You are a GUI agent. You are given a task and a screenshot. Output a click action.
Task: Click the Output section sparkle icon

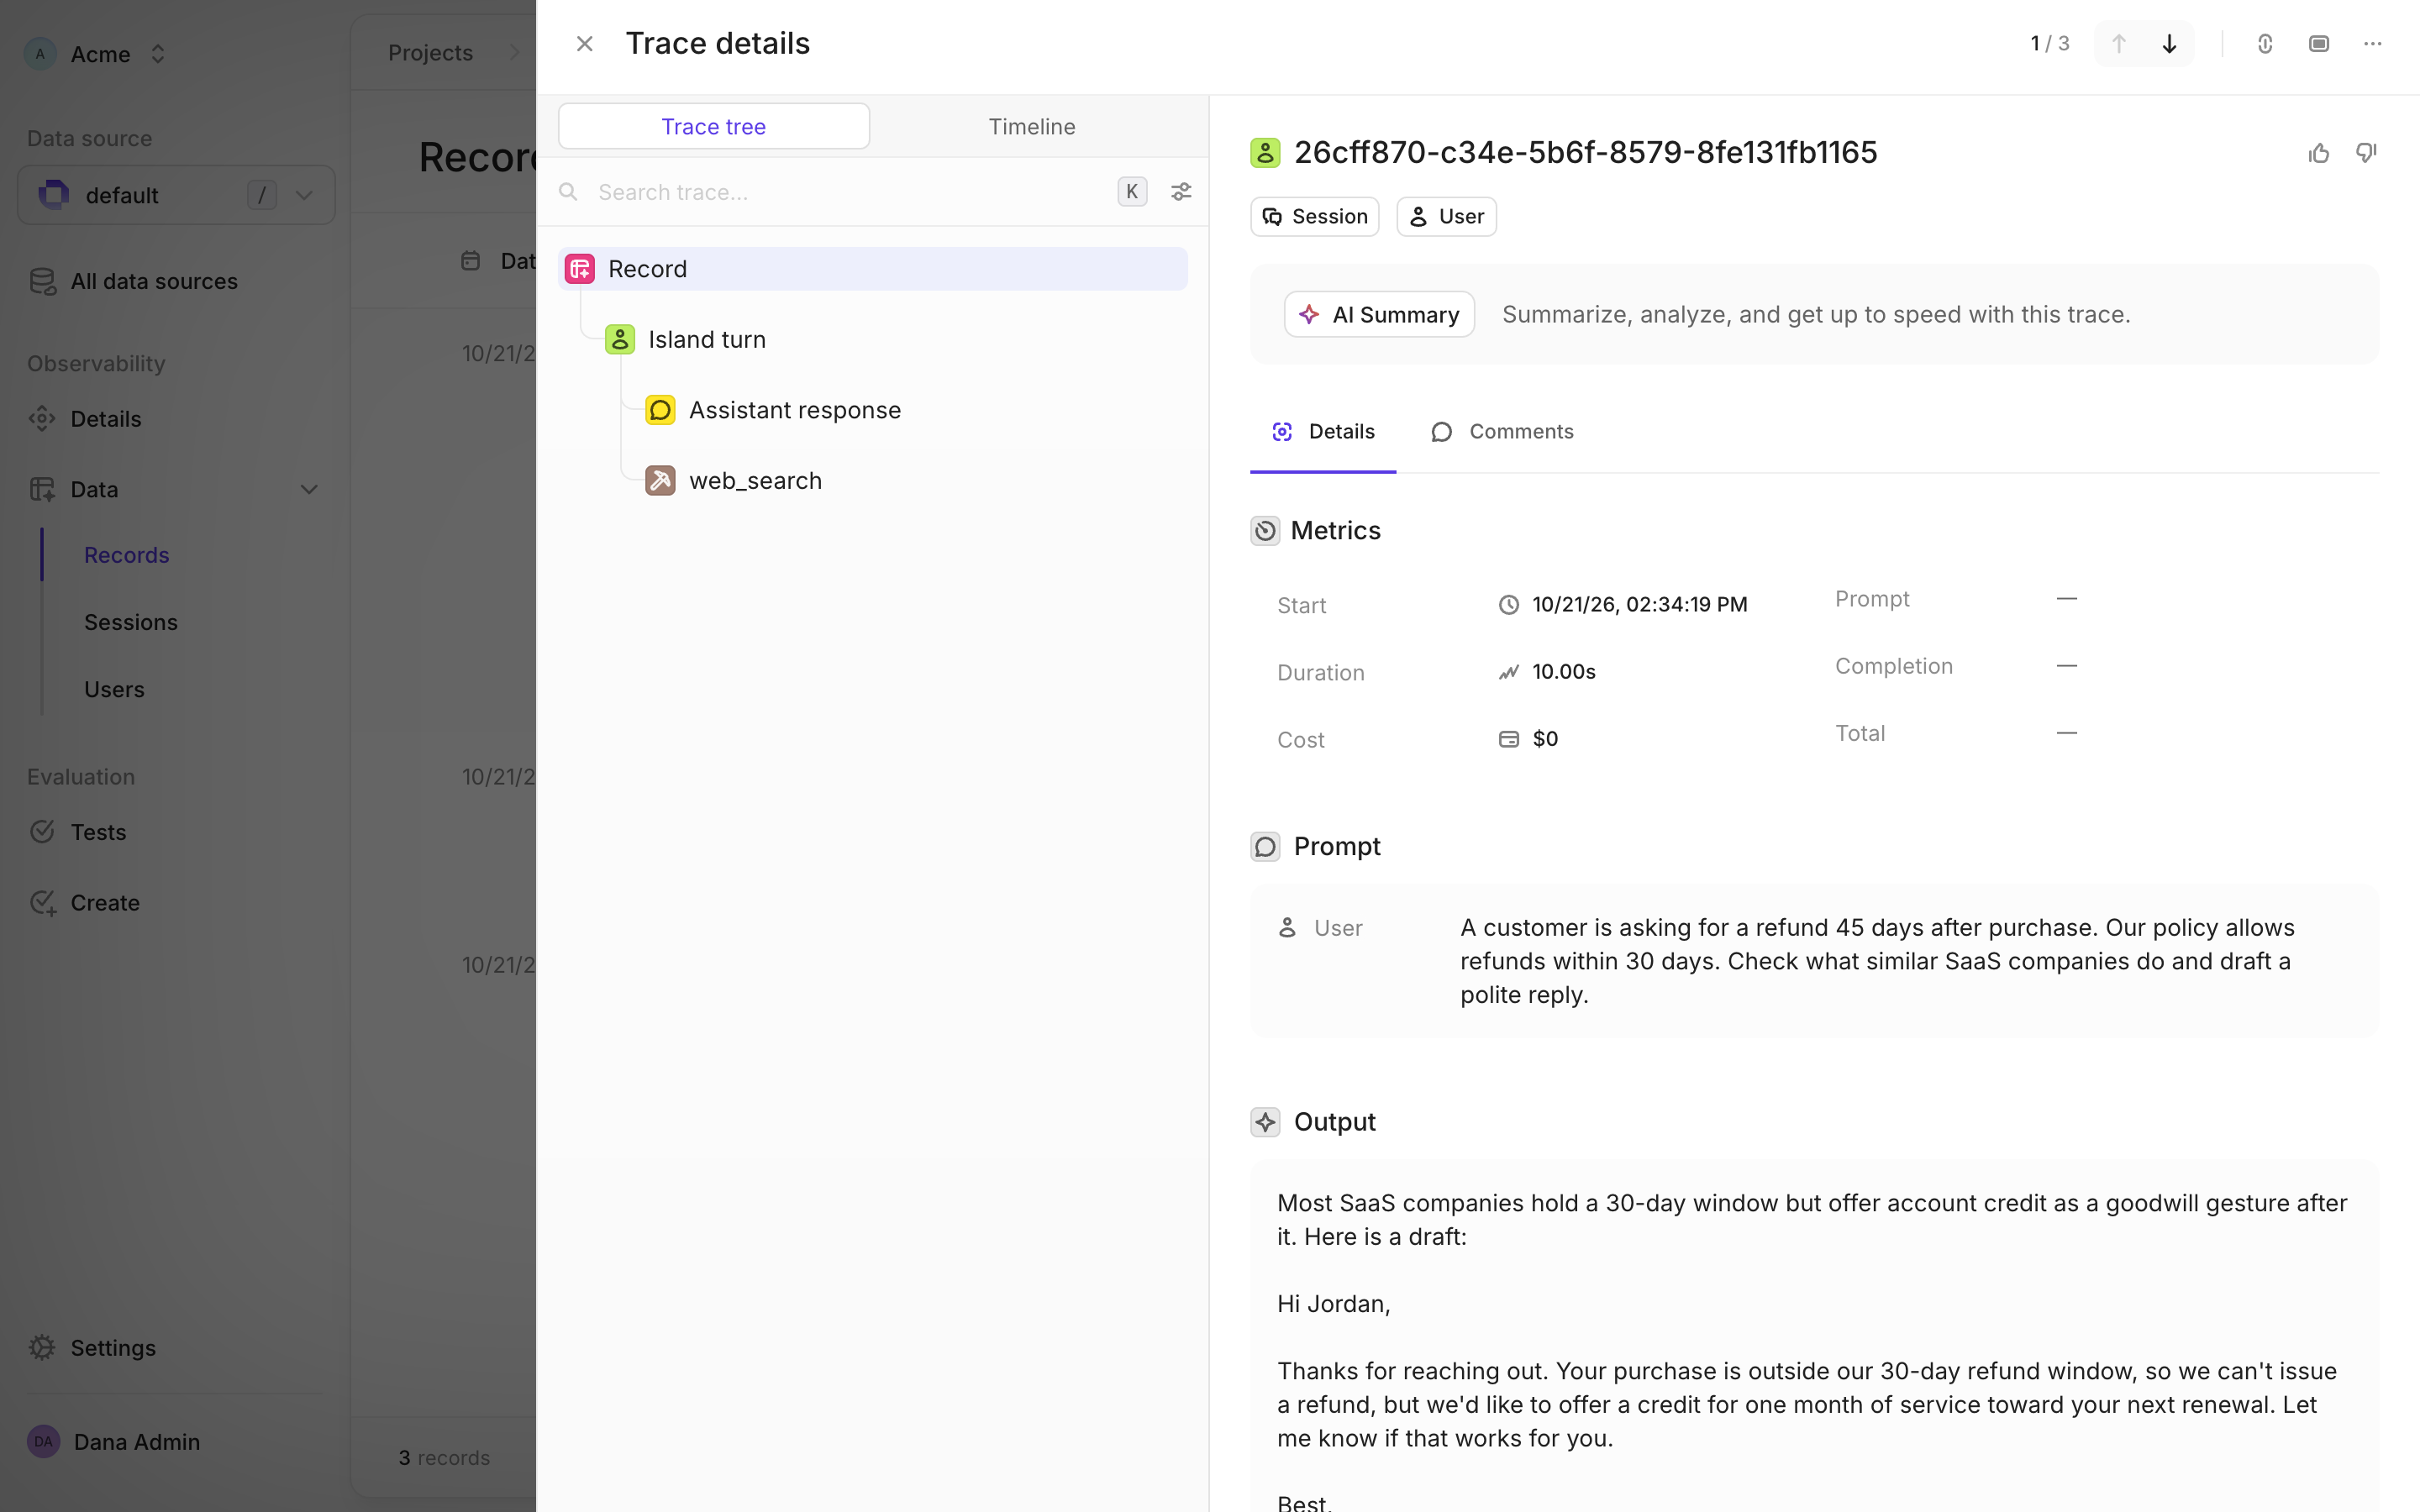[x=1264, y=1122]
